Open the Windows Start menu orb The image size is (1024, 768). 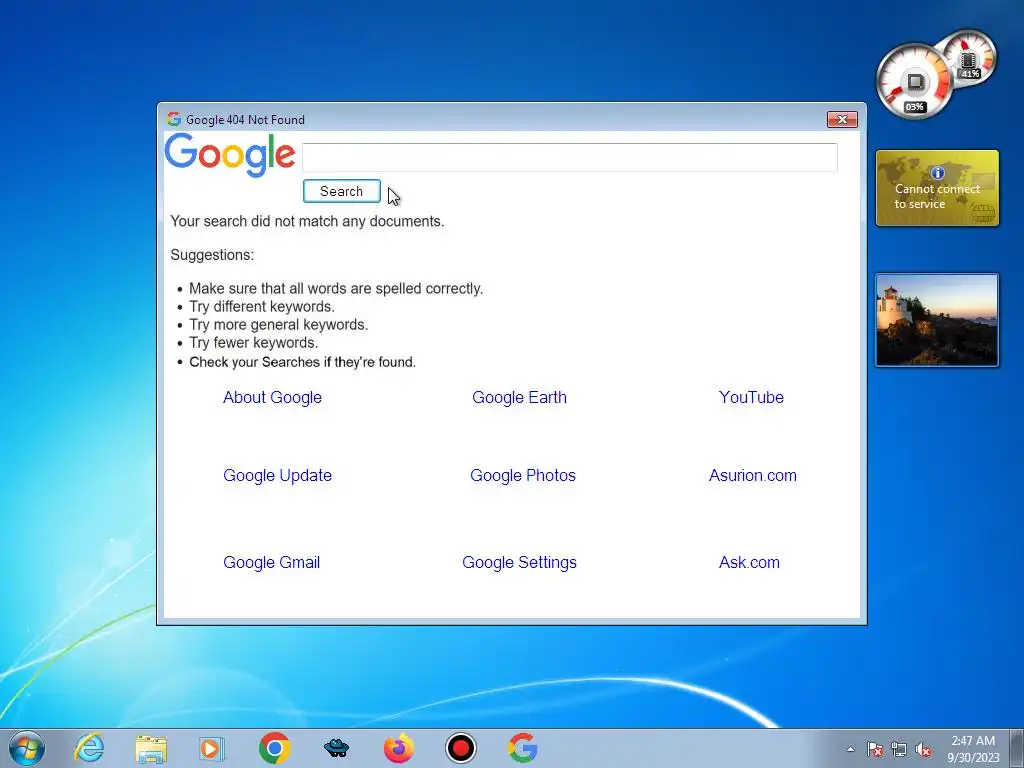click(x=27, y=748)
